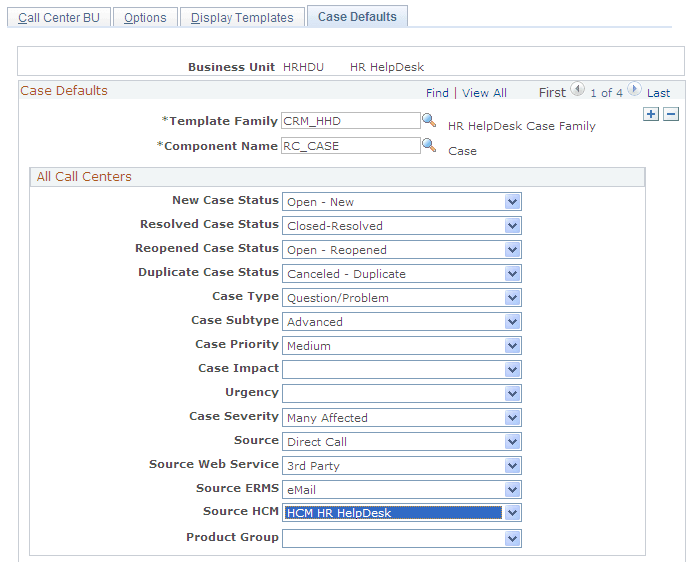Show previous row arrow next to First
The height and width of the screenshot is (562, 694).
pos(577,89)
